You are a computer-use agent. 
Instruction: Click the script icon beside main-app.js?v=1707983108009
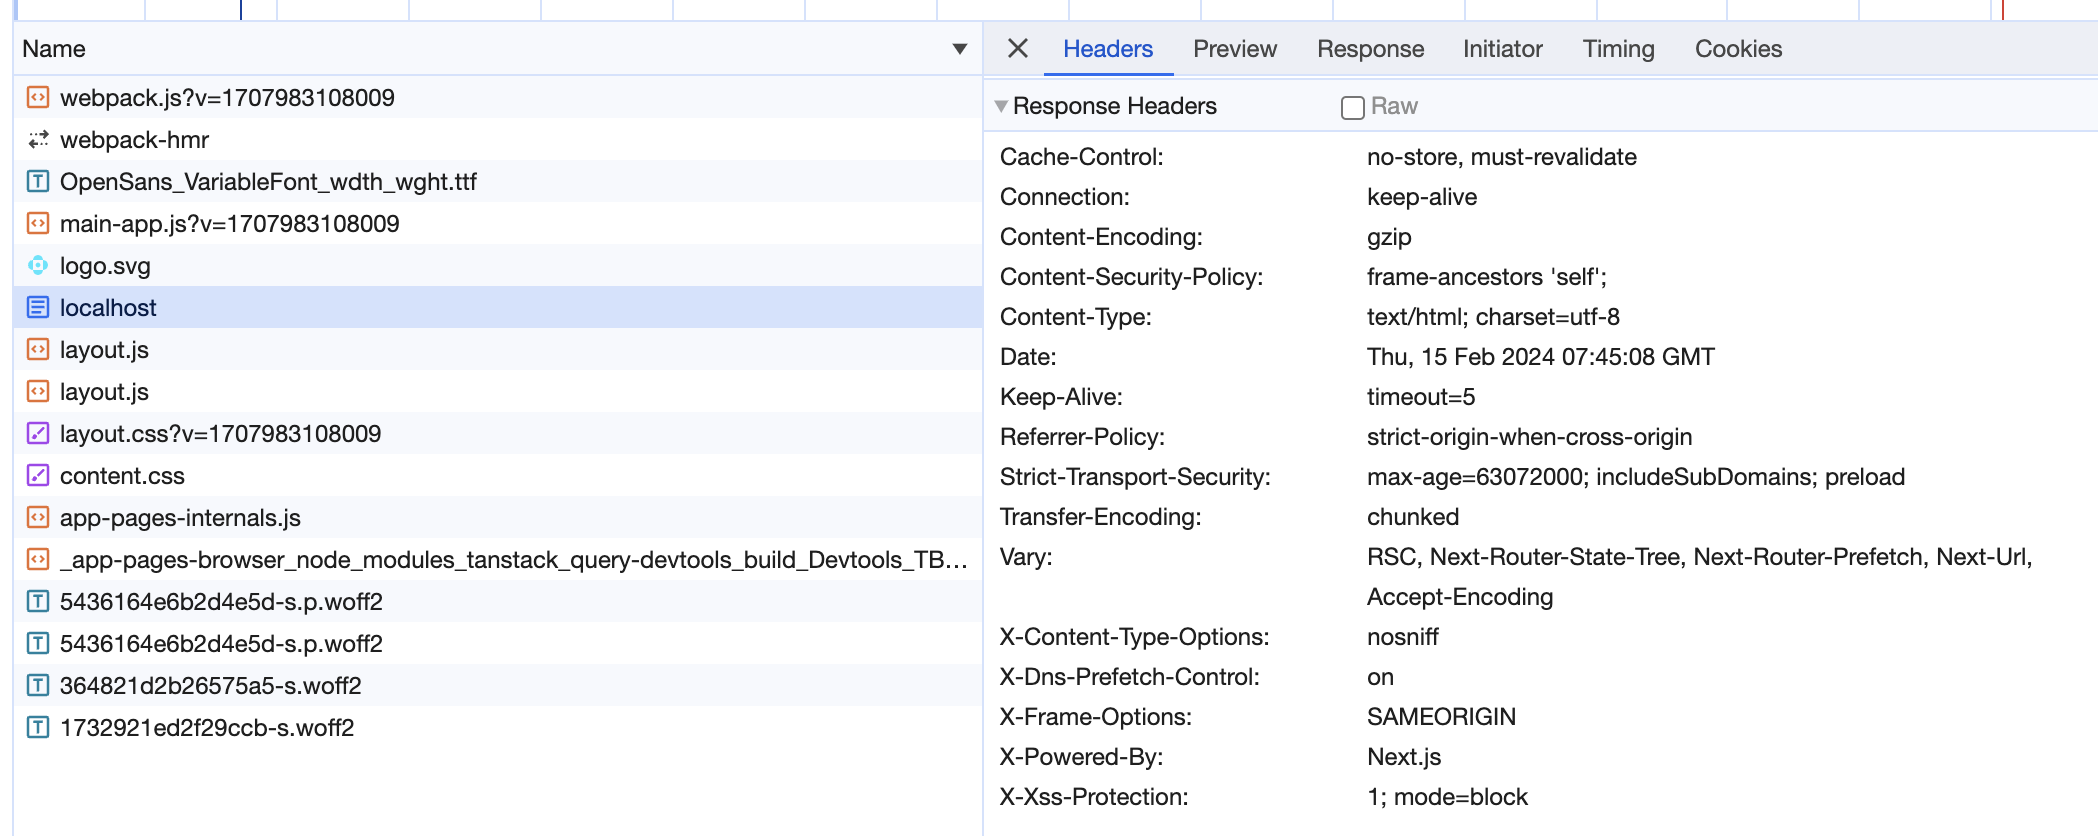pyautogui.click(x=38, y=223)
